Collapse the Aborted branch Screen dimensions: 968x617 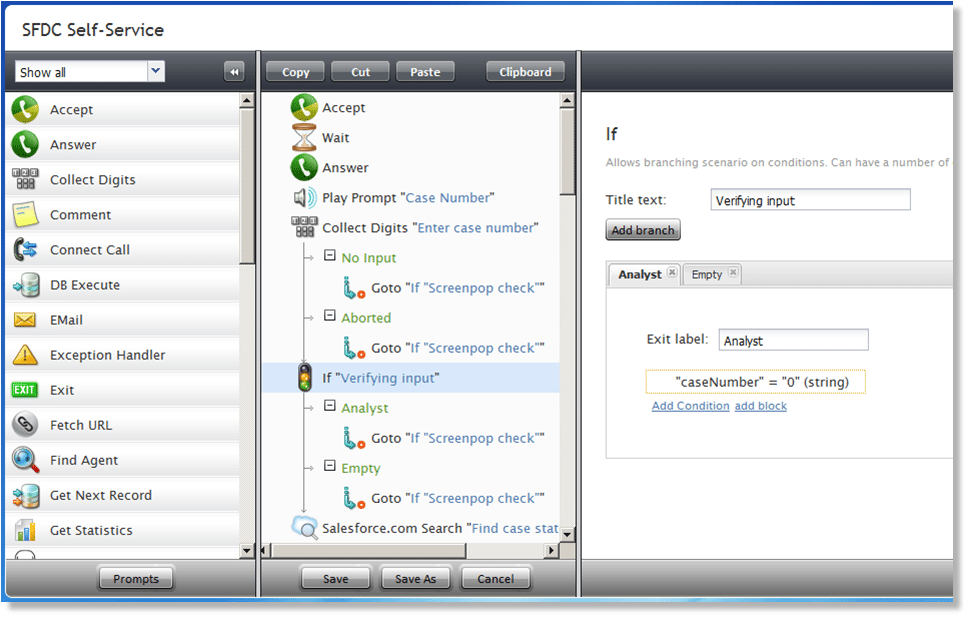[x=330, y=316]
